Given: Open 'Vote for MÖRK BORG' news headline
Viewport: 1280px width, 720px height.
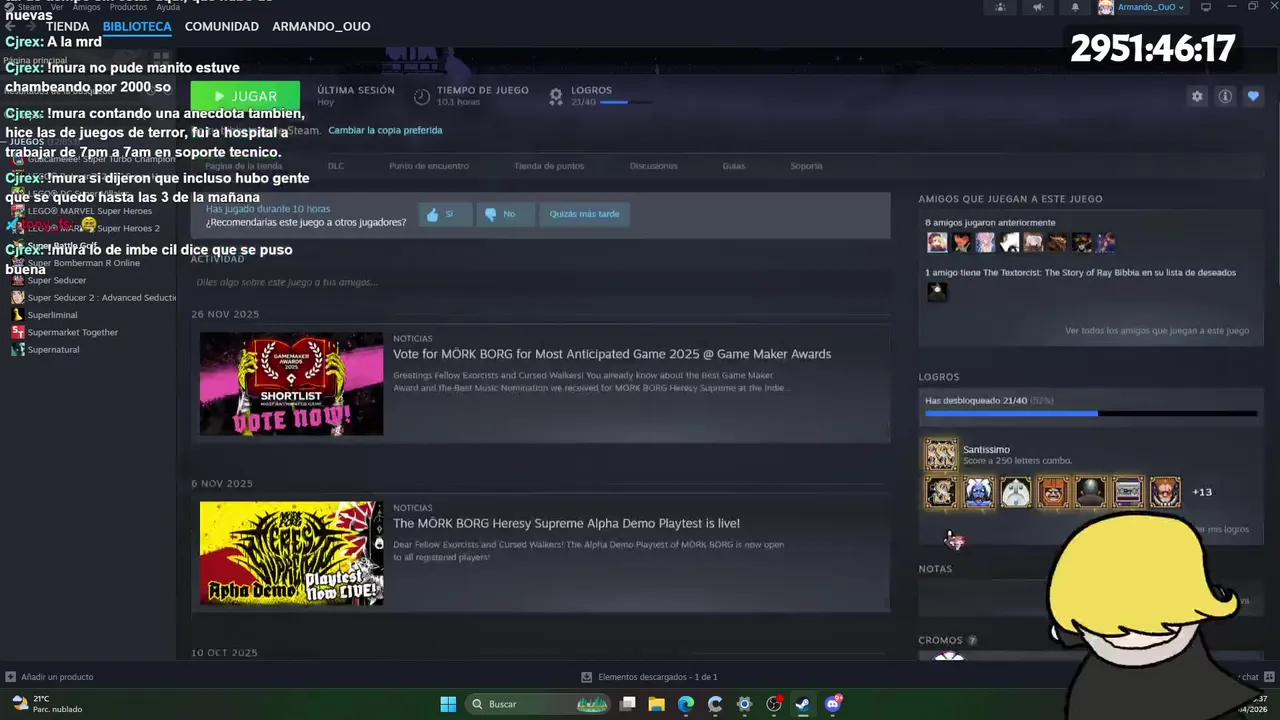Looking at the screenshot, I should point(612,354).
